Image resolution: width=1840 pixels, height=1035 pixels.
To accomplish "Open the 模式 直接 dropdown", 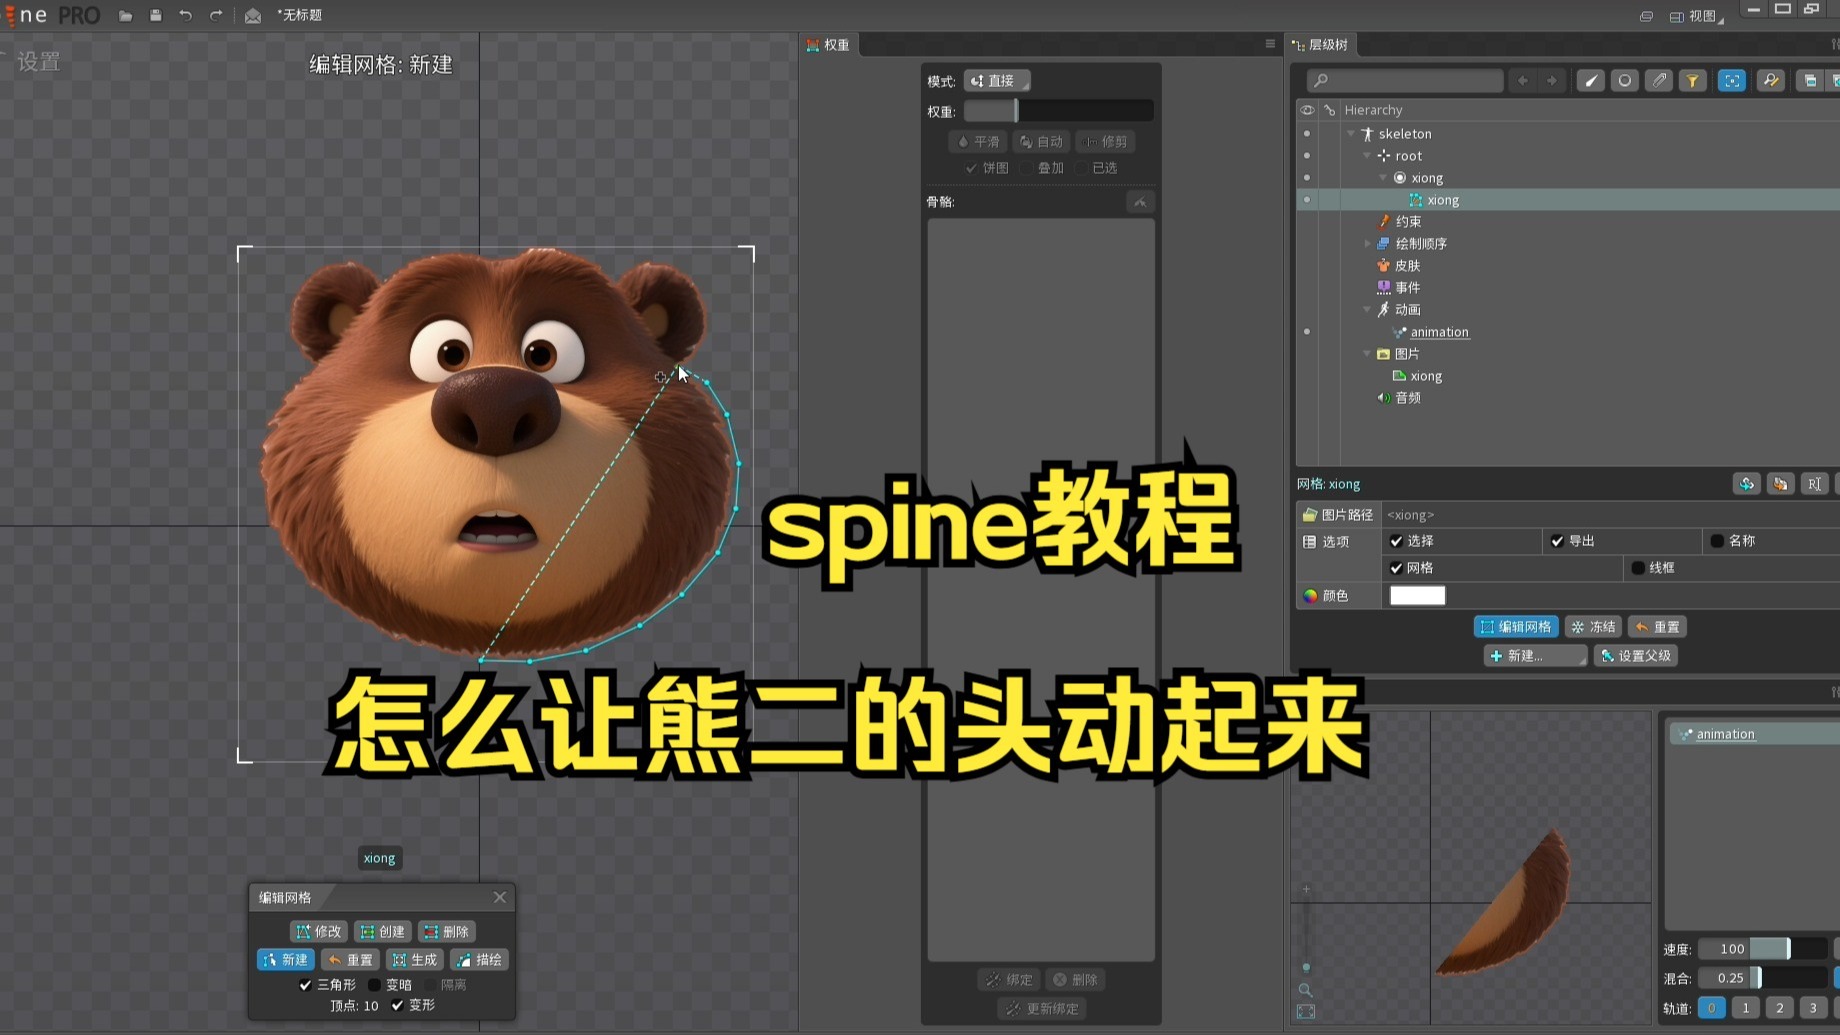I will 997,81.
